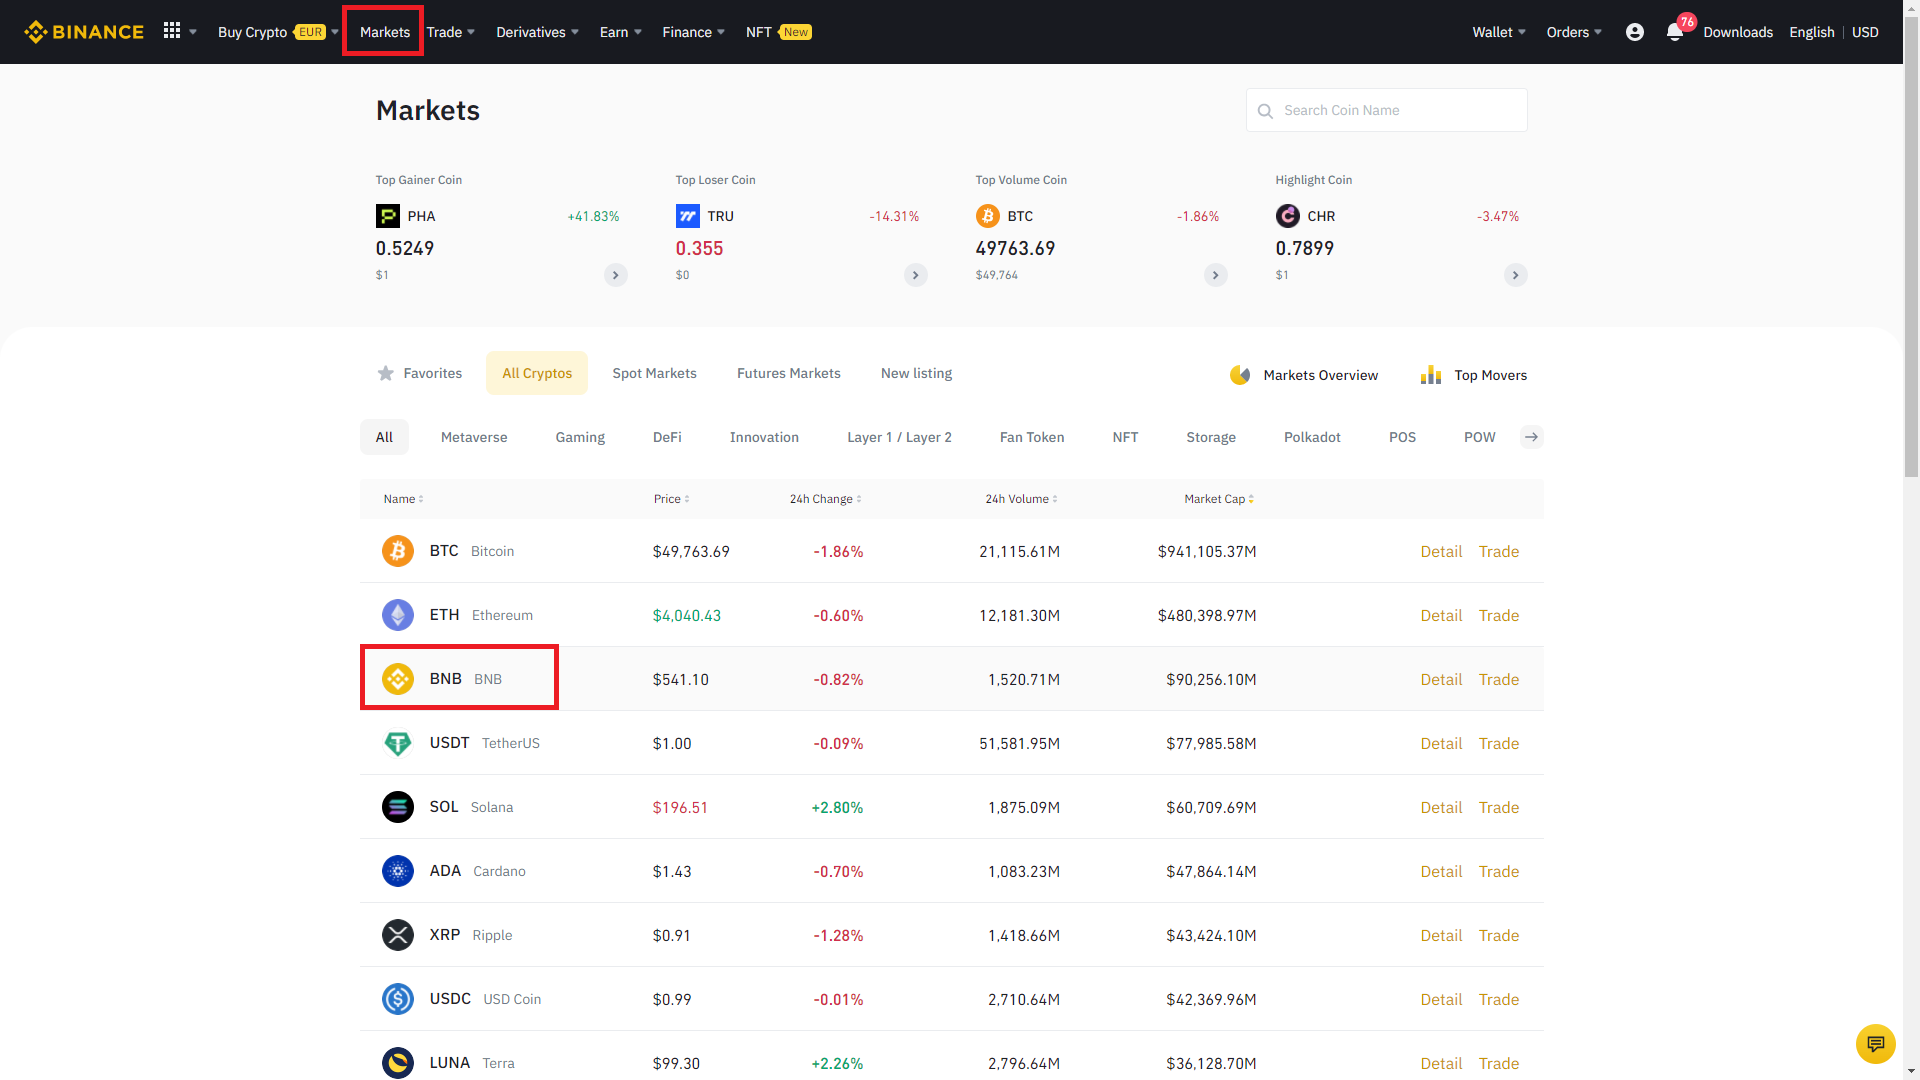
Task: Open Detail link for Solana row
Action: 1440,807
